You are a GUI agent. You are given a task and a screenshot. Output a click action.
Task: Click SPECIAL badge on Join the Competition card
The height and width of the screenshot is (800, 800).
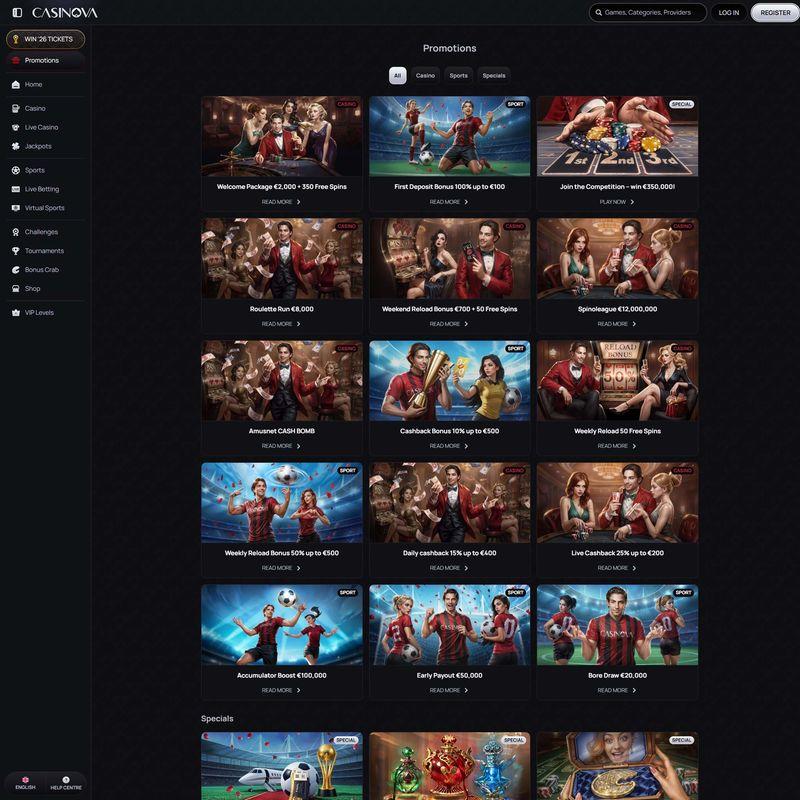[x=682, y=104]
